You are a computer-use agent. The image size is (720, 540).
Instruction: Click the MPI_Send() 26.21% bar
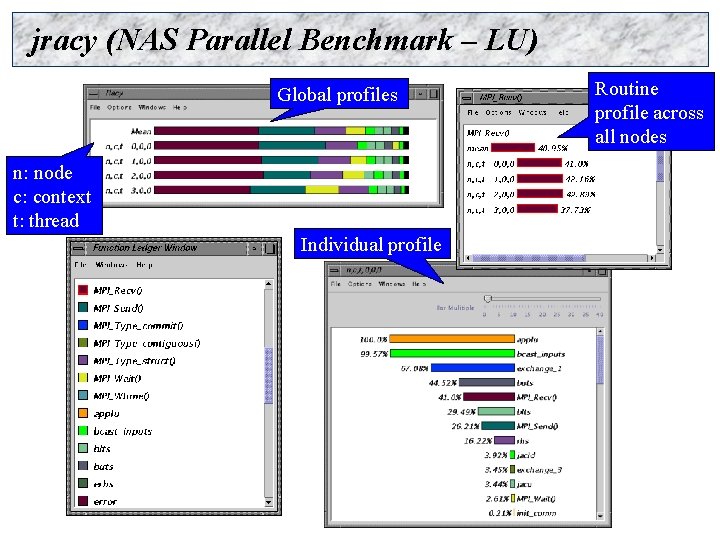click(x=498, y=426)
